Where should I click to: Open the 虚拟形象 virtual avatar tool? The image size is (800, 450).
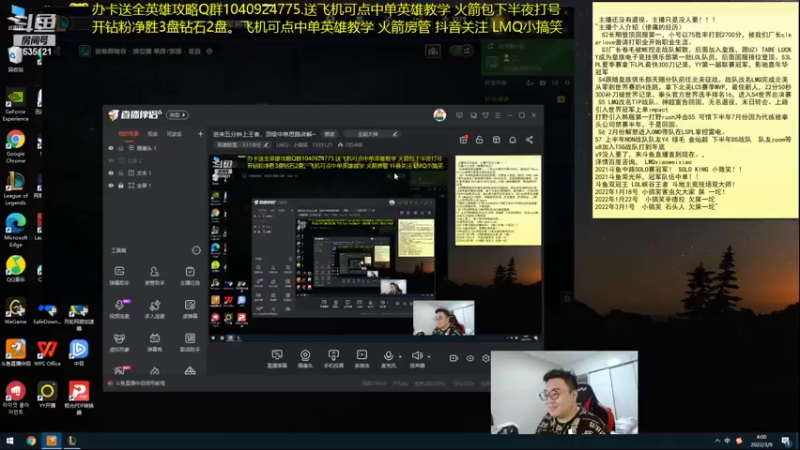click(x=119, y=342)
